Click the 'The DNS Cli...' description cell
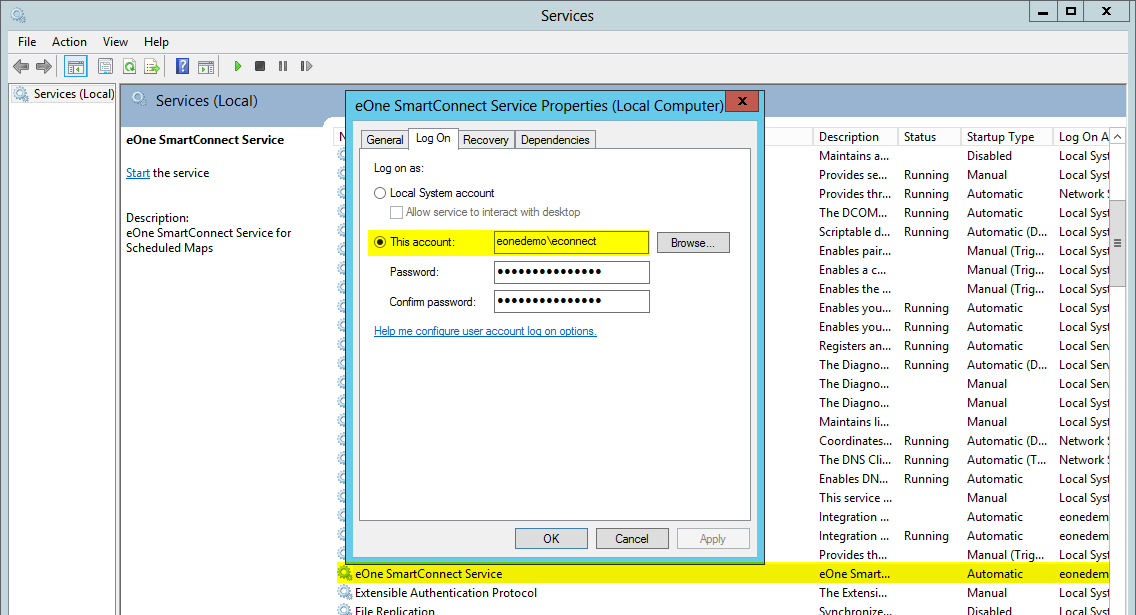The image size is (1136, 615). pyautogui.click(x=855, y=459)
